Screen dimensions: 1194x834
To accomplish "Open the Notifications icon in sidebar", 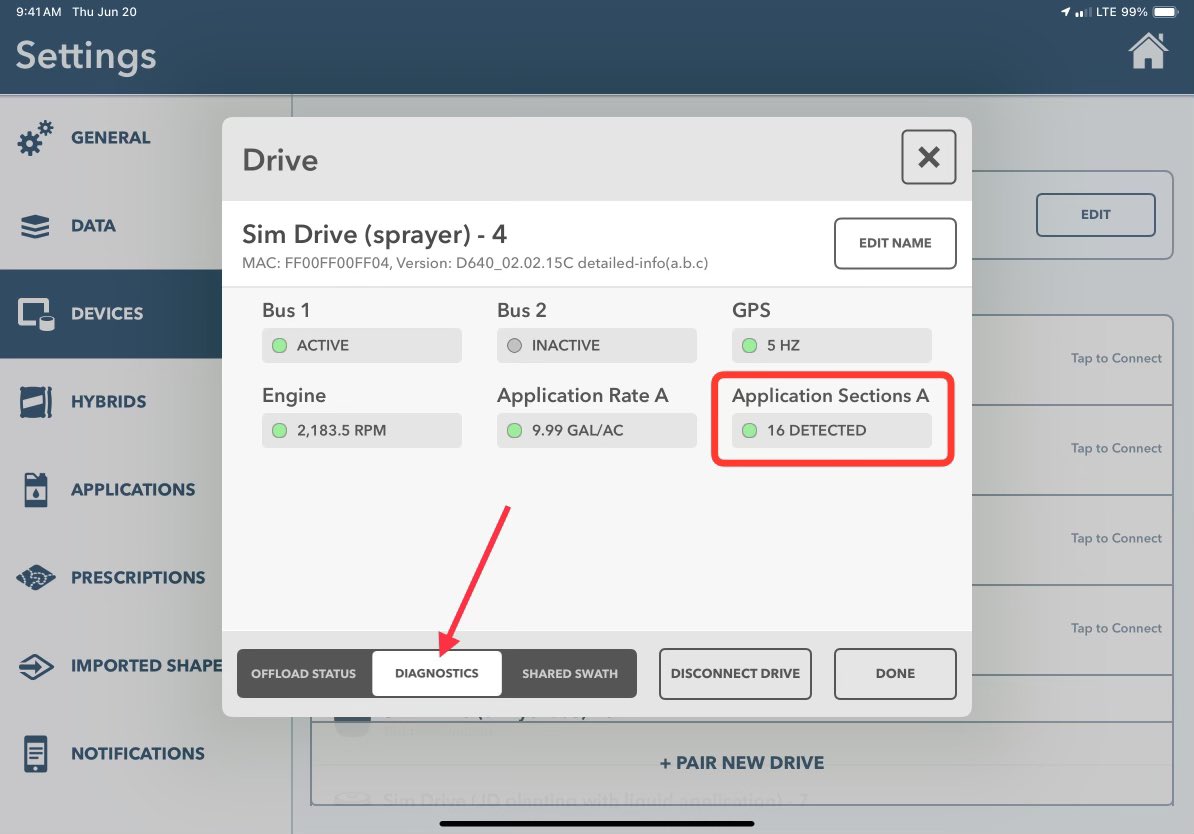I will click(x=36, y=754).
